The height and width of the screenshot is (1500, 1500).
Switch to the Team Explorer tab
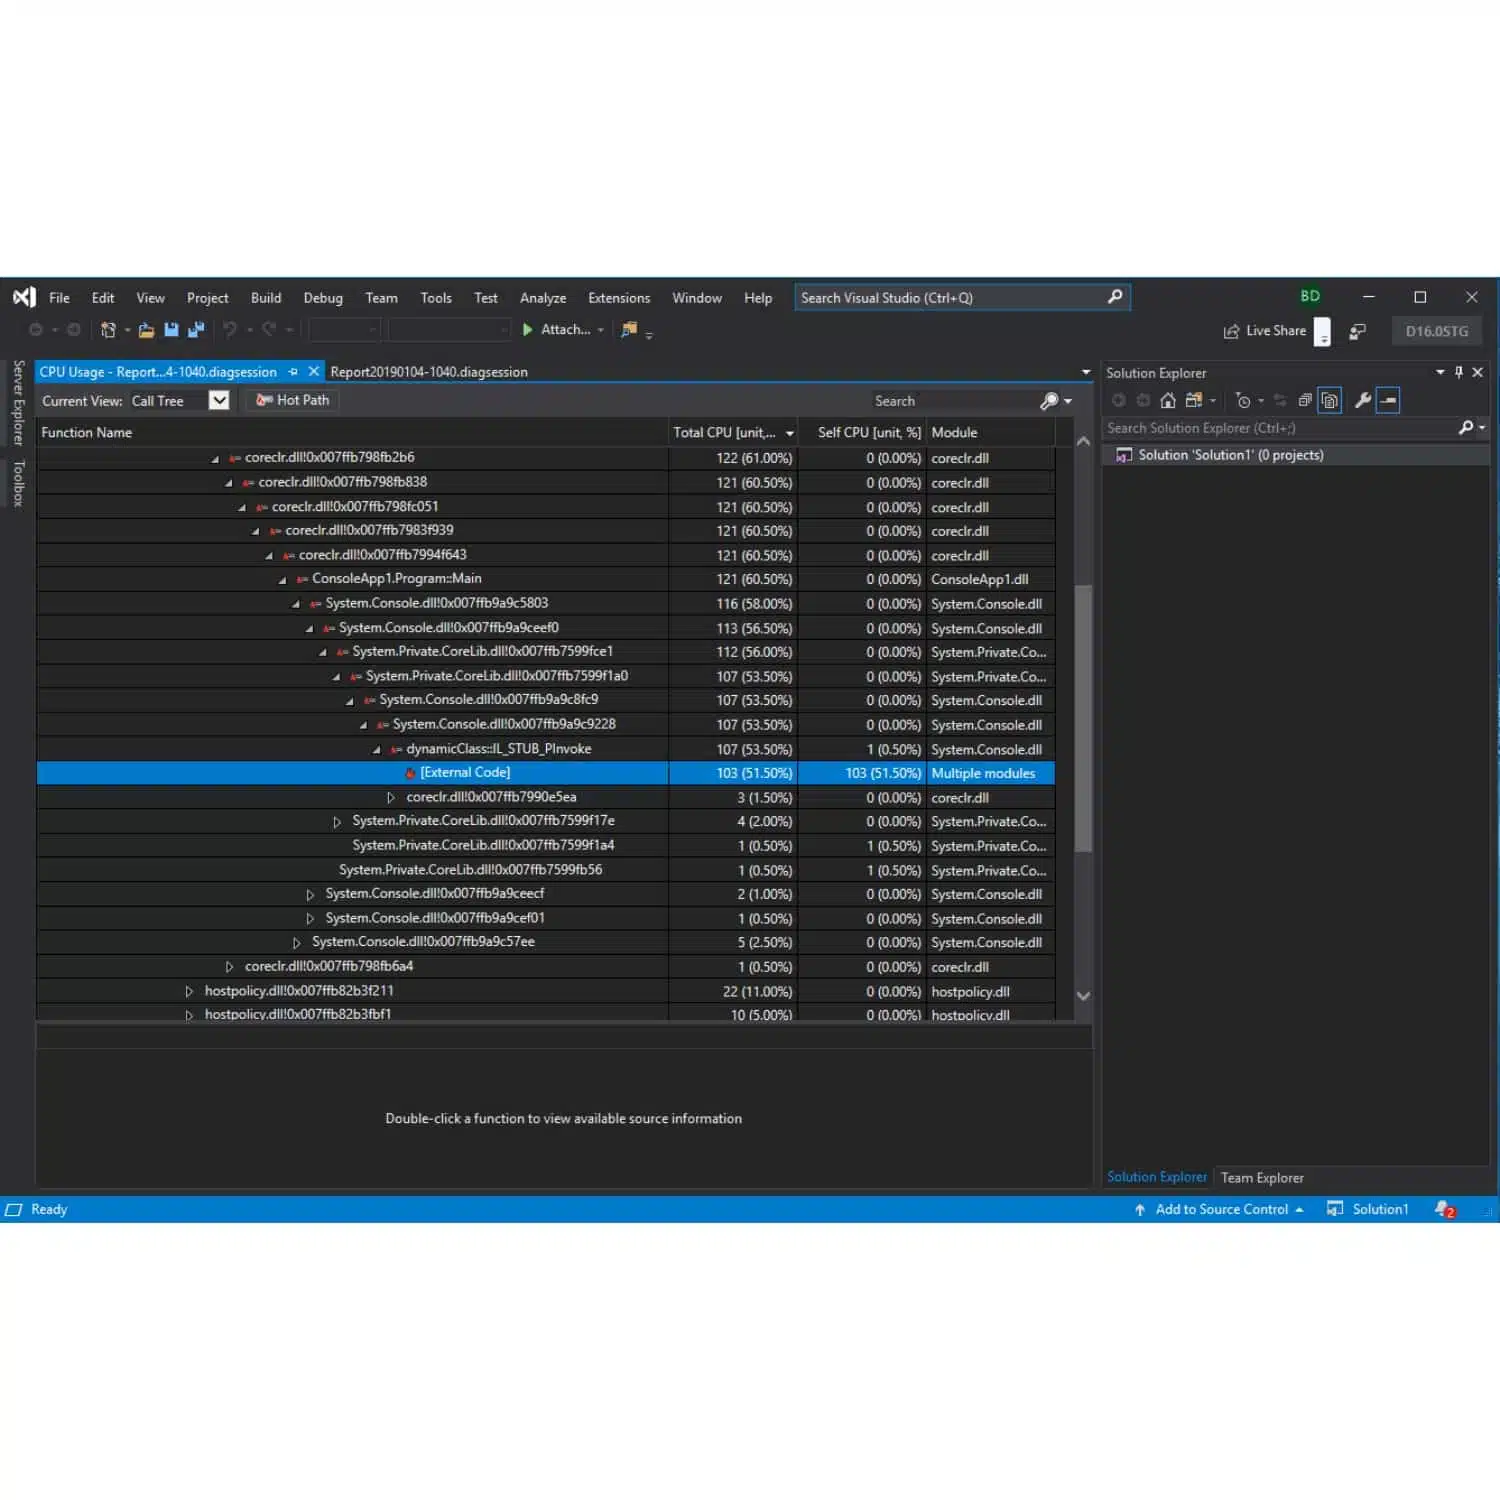tap(1262, 1178)
